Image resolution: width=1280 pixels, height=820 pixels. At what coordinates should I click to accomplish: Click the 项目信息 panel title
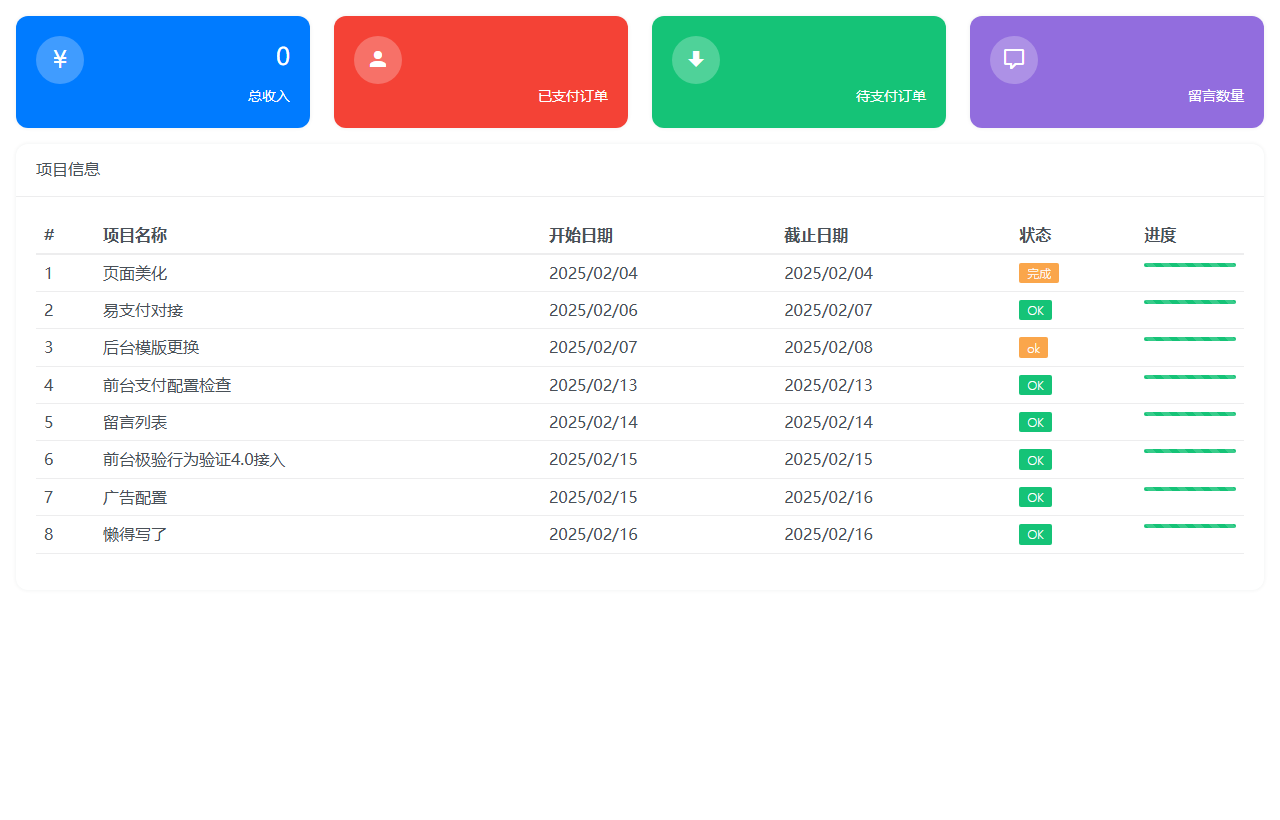point(68,170)
